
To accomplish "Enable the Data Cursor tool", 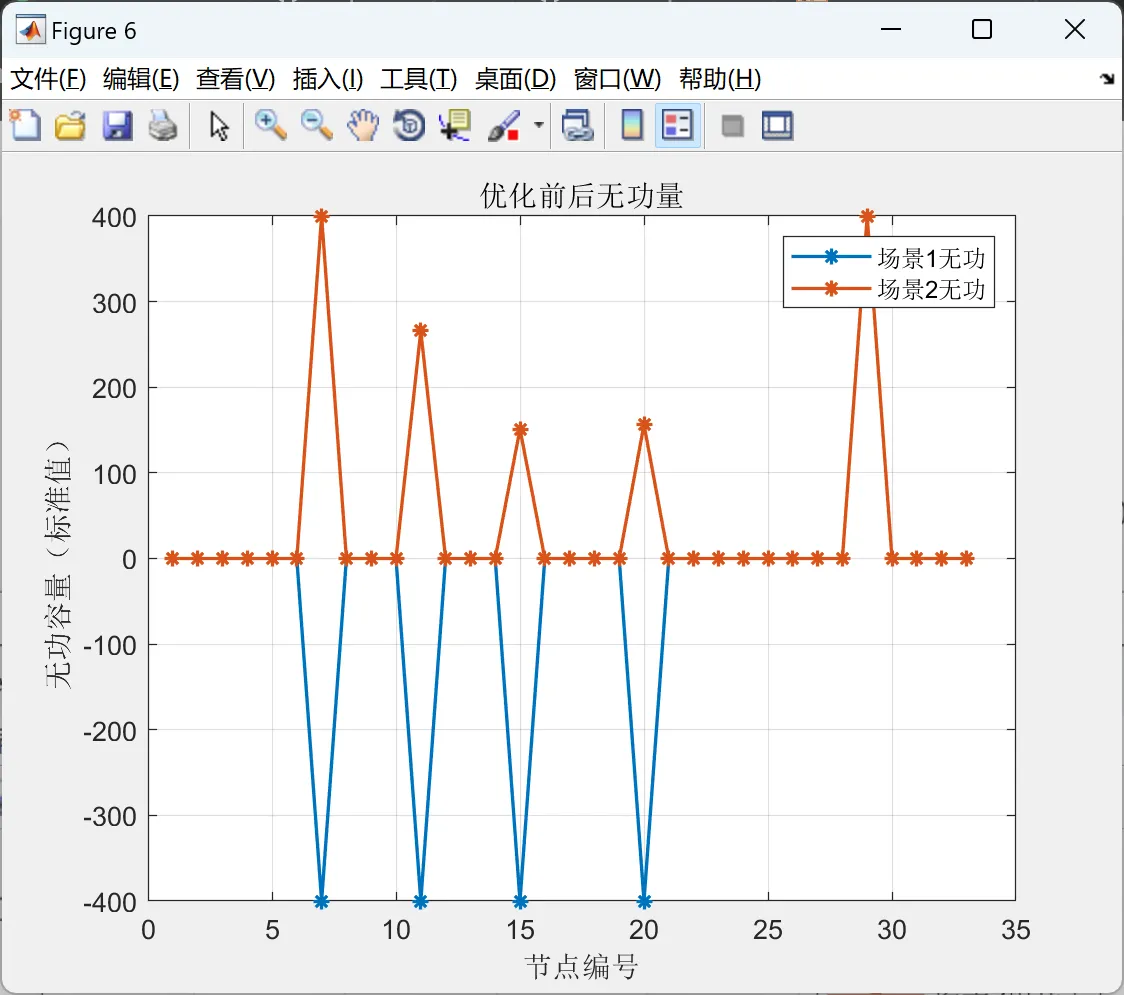I will click(455, 125).
